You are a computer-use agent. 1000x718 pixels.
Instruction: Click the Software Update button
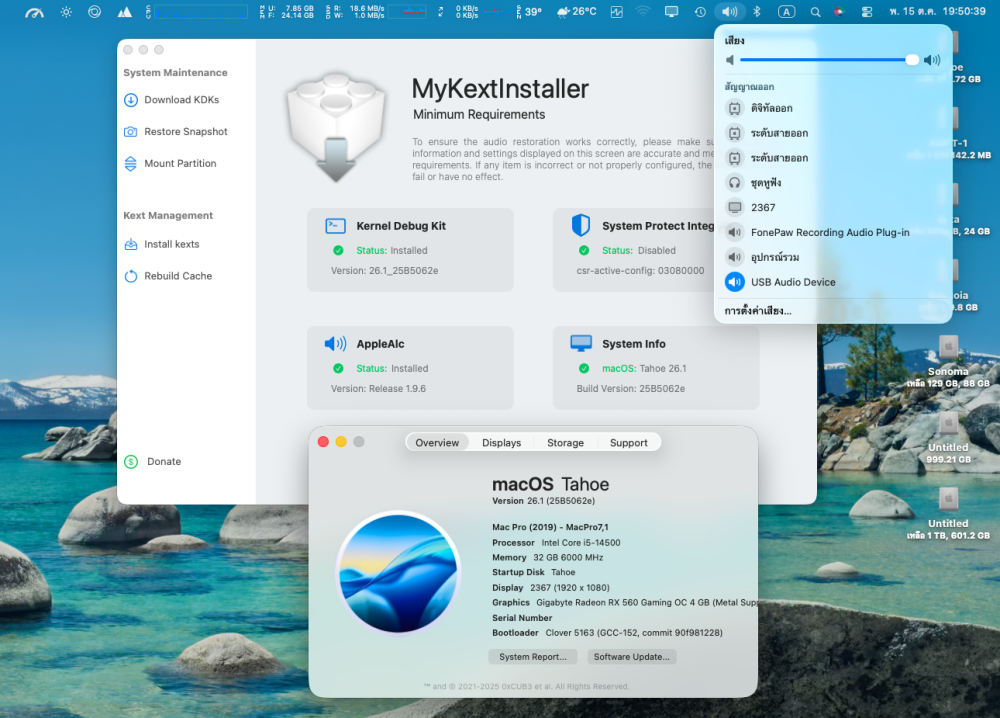tap(631, 657)
